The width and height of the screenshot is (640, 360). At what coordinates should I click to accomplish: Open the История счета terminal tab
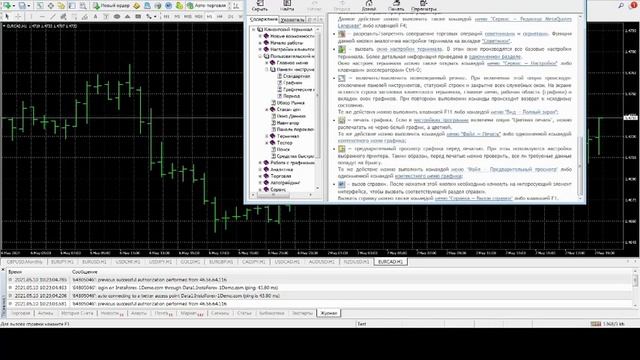[x=77, y=313]
